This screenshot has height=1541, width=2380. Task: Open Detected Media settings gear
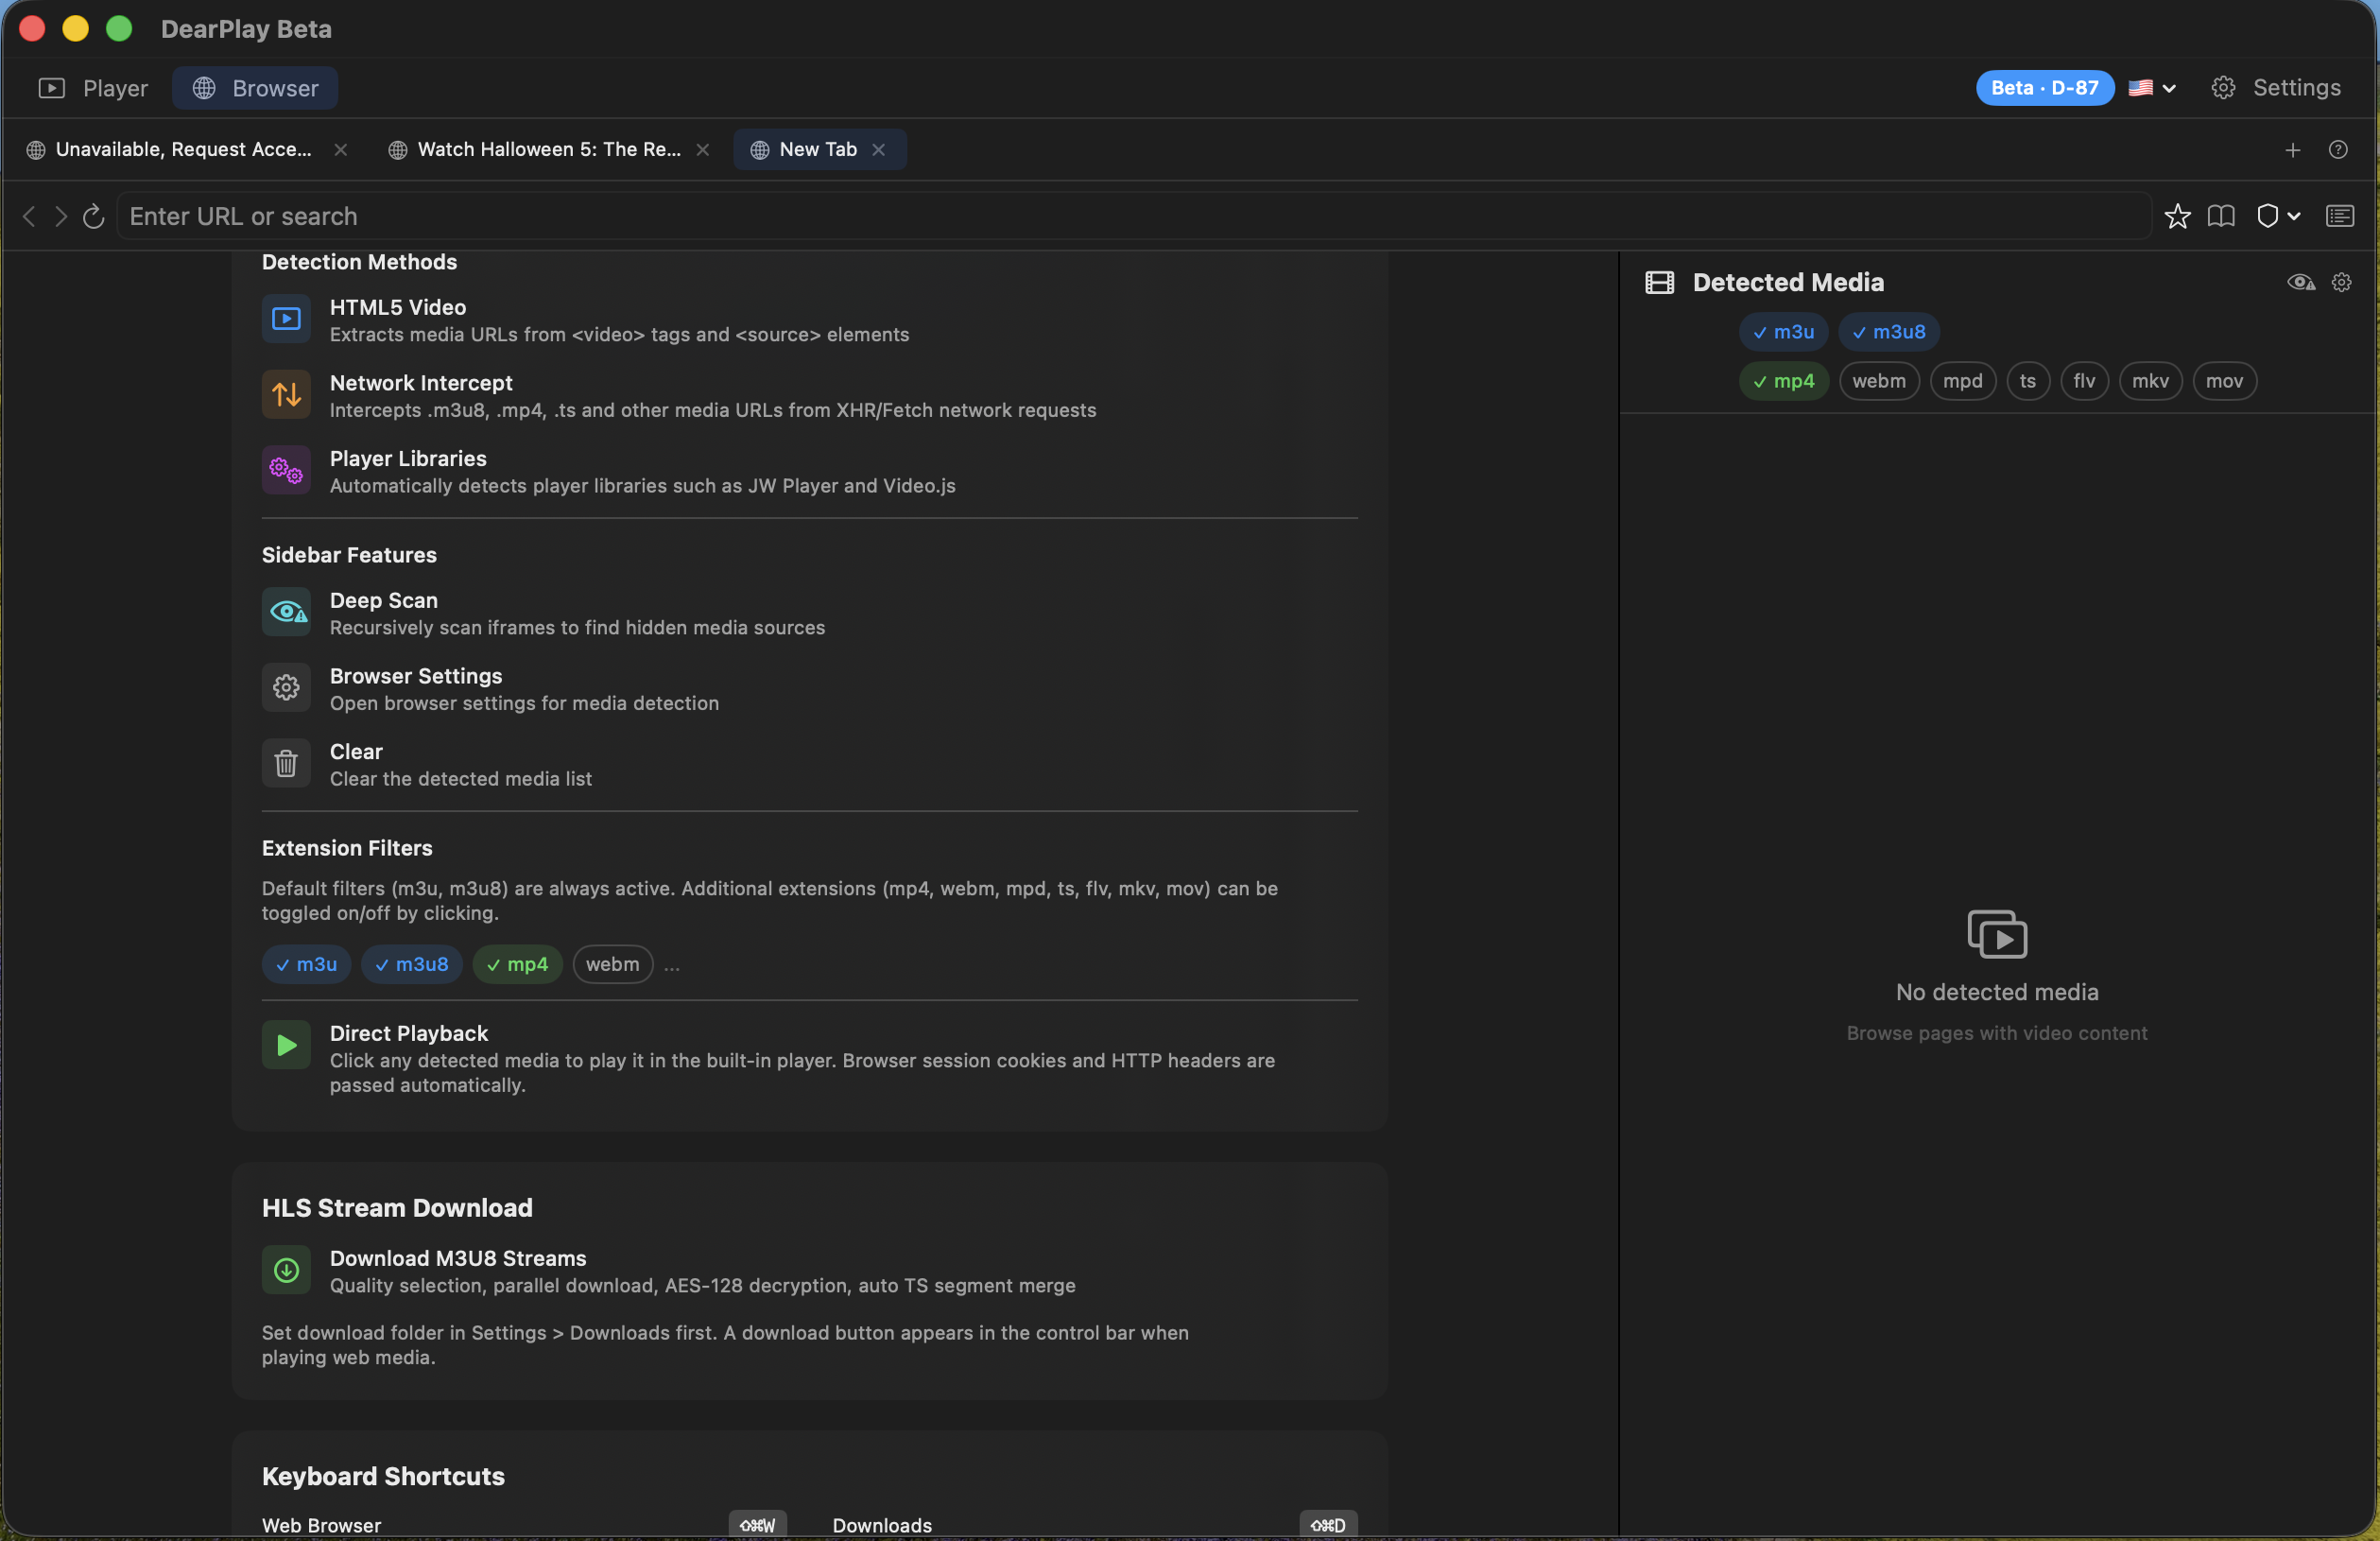2341,282
